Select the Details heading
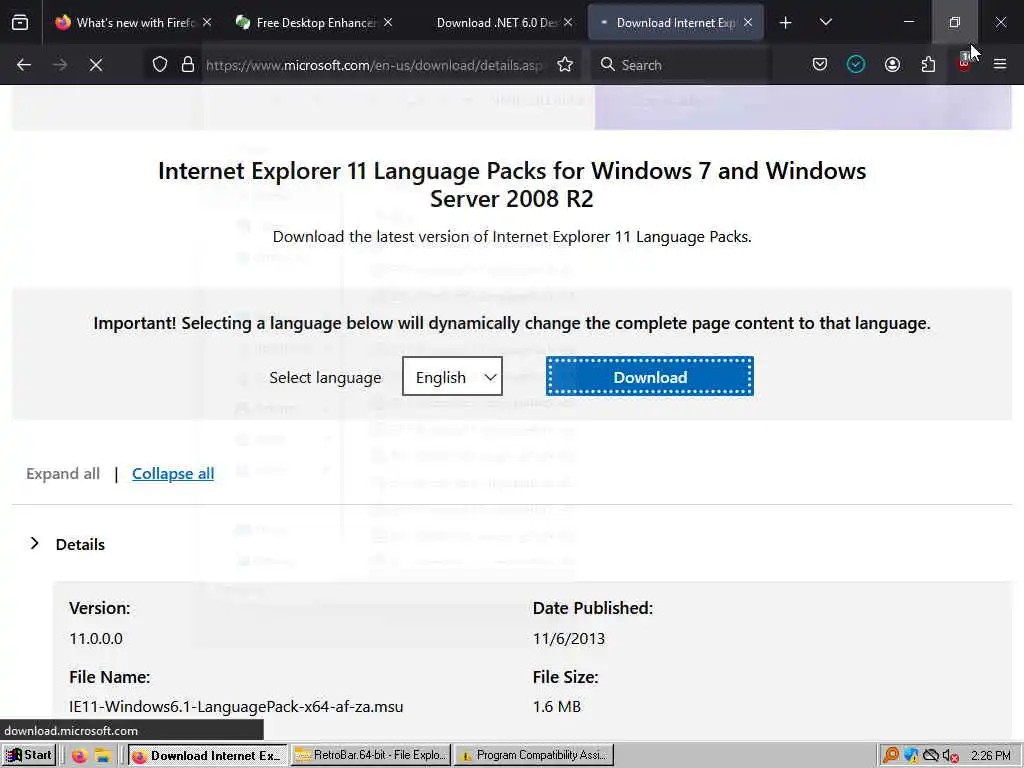Image resolution: width=1024 pixels, height=768 pixels. click(x=80, y=545)
